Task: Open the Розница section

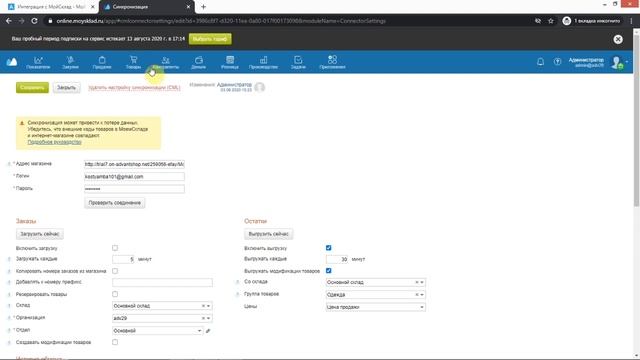Action: click(x=230, y=62)
